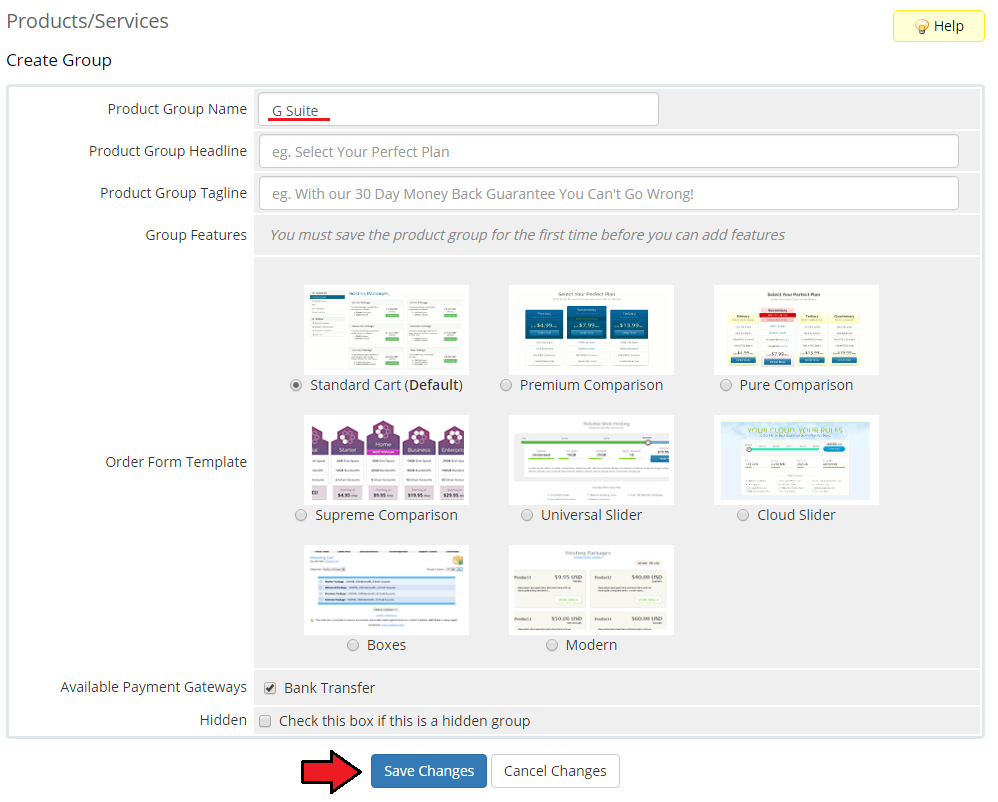Click the Help lightbulb icon
This screenshot has width=998, height=802.
pyautogui.click(x=922, y=26)
